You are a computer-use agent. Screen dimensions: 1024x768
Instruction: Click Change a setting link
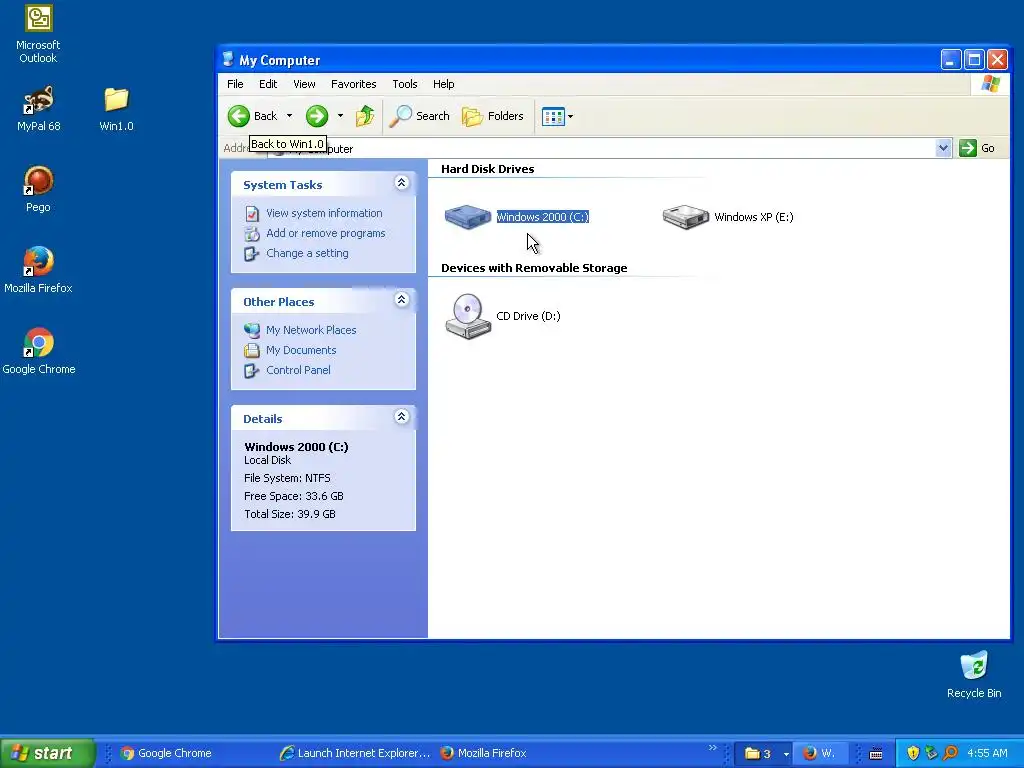point(307,253)
